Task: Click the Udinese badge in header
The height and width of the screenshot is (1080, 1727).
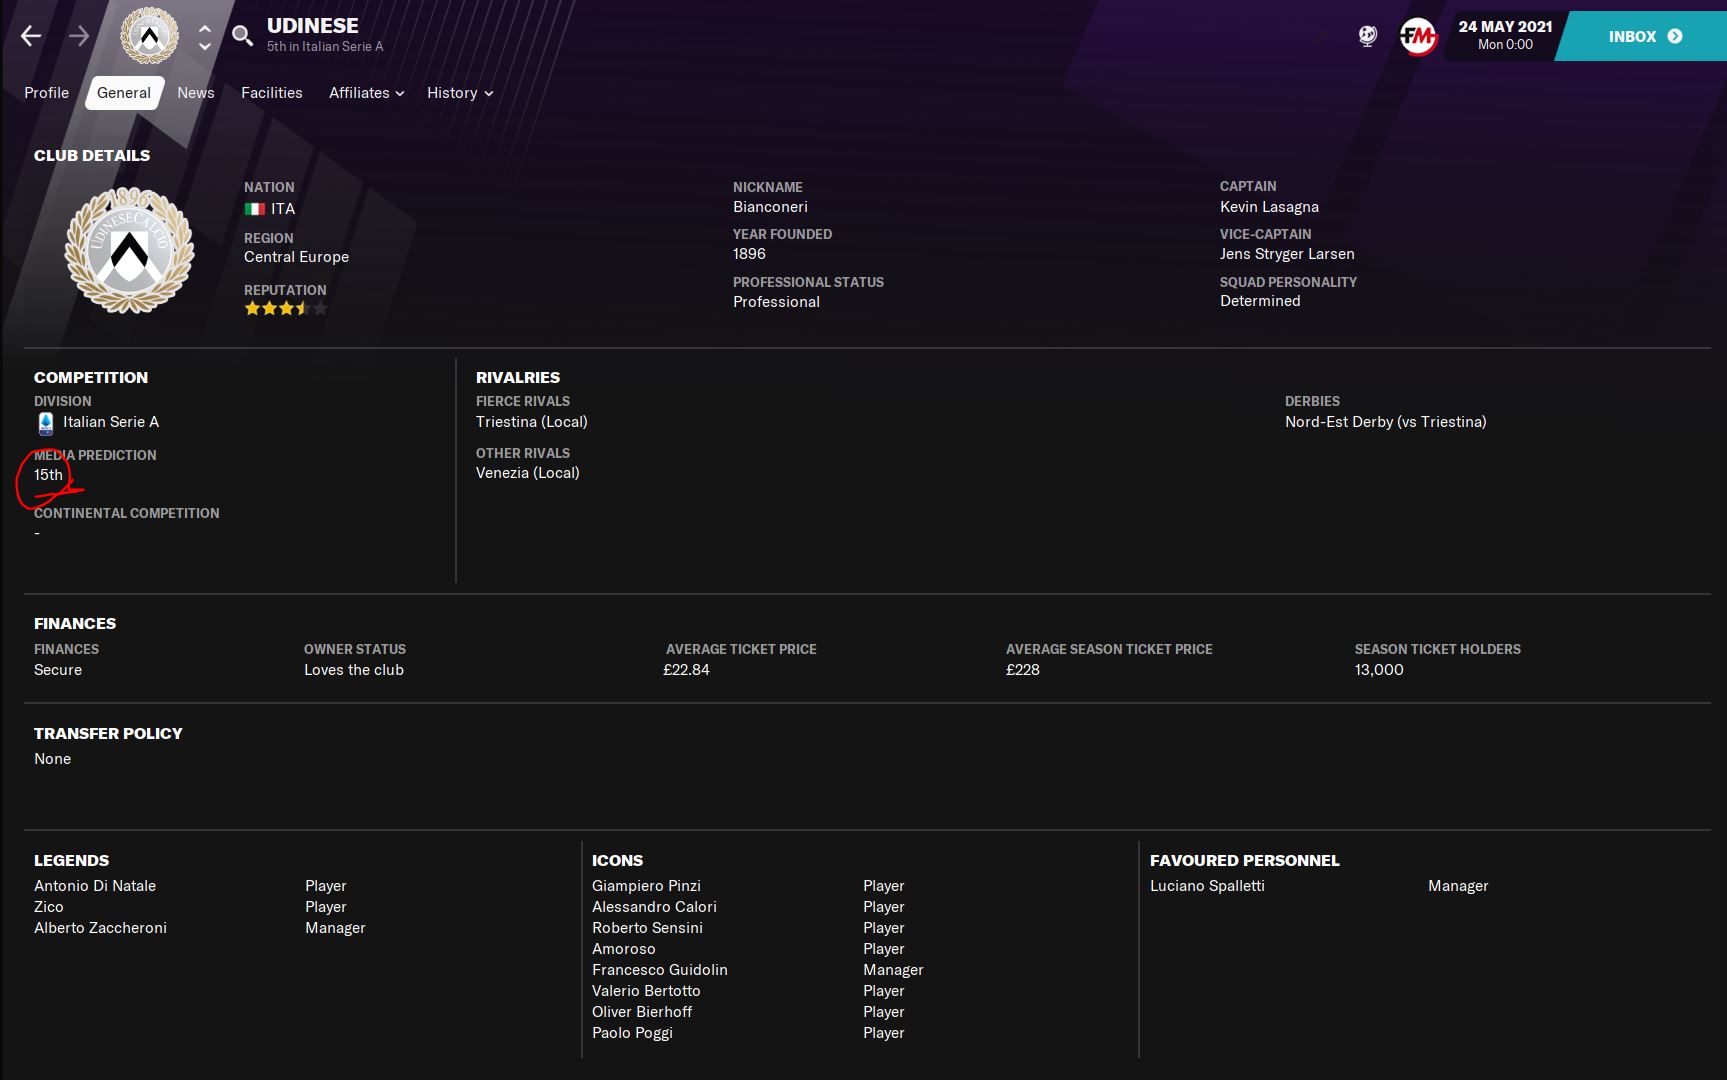Action: (149, 37)
